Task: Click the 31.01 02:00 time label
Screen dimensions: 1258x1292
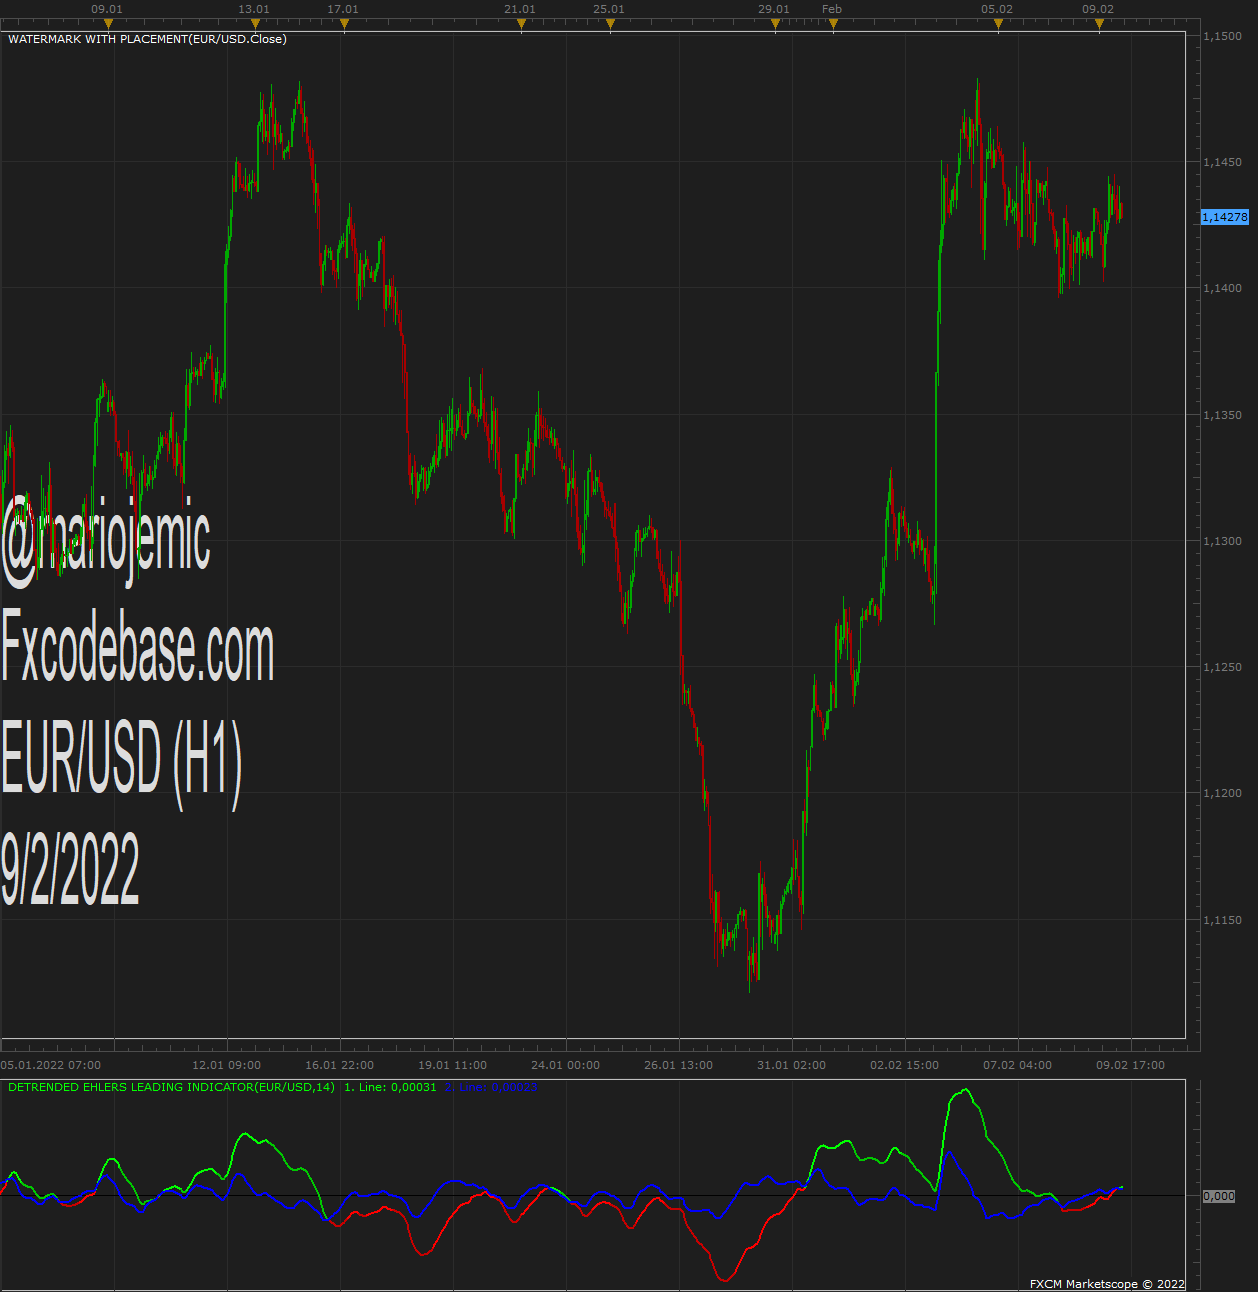Action: pyautogui.click(x=792, y=1065)
